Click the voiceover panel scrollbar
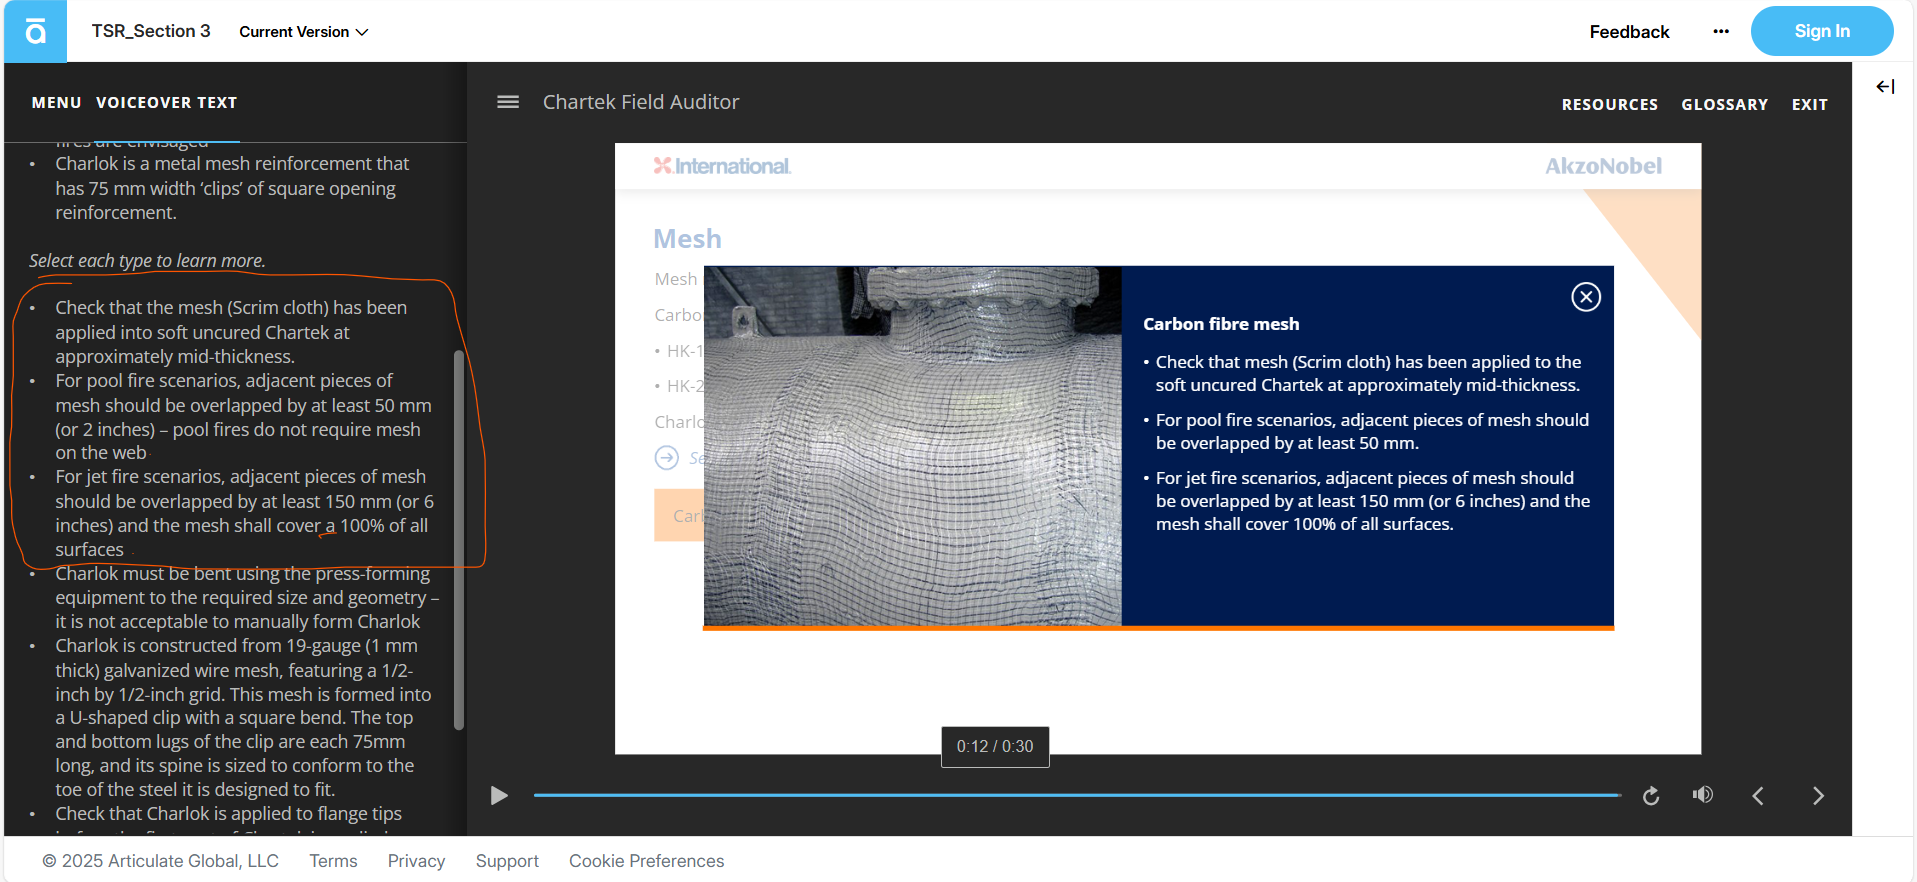 [x=459, y=540]
